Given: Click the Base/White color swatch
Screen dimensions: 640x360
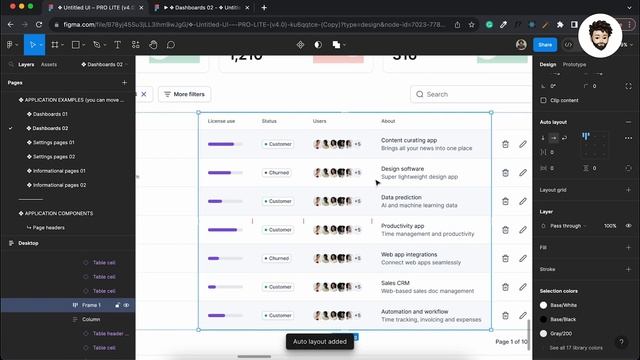Looking at the screenshot, I should pos(543,305).
